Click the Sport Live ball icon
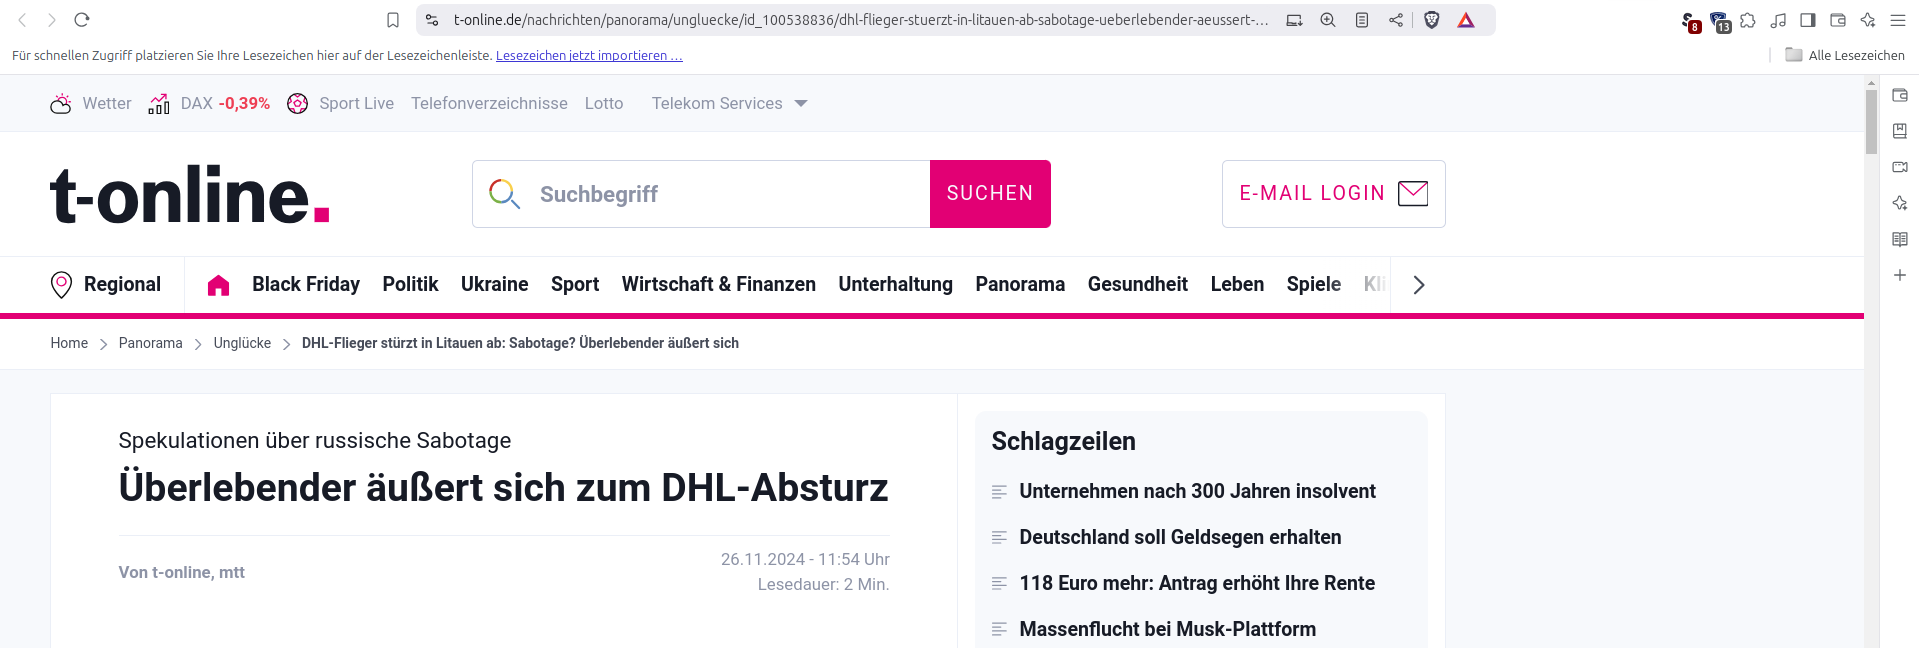The height and width of the screenshot is (648, 1919). tap(297, 103)
